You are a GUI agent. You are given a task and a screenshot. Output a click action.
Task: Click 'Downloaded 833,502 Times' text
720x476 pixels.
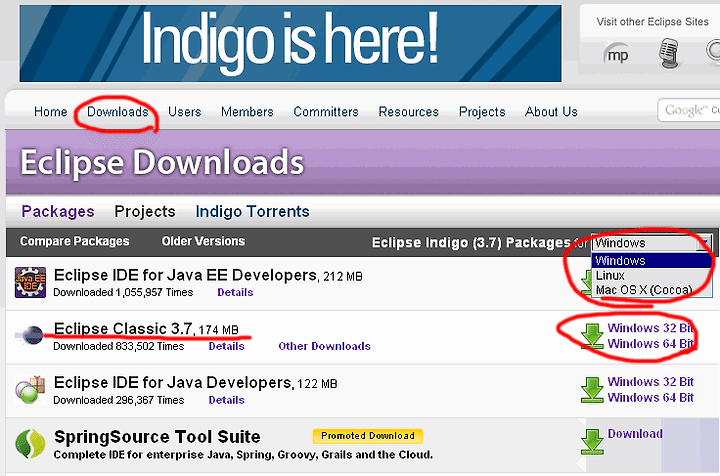pyautogui.click(x=118, y=346)
